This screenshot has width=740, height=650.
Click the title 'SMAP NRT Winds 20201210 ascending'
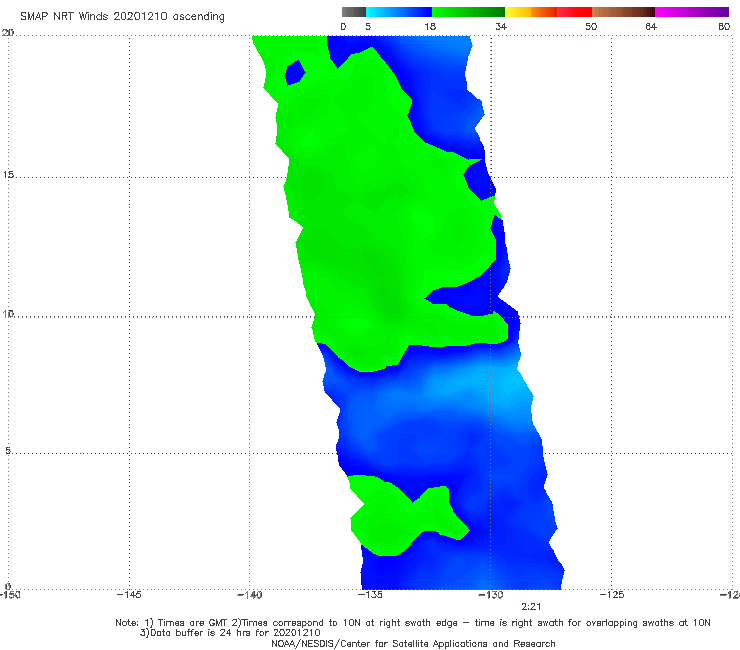tap(122, 17)
